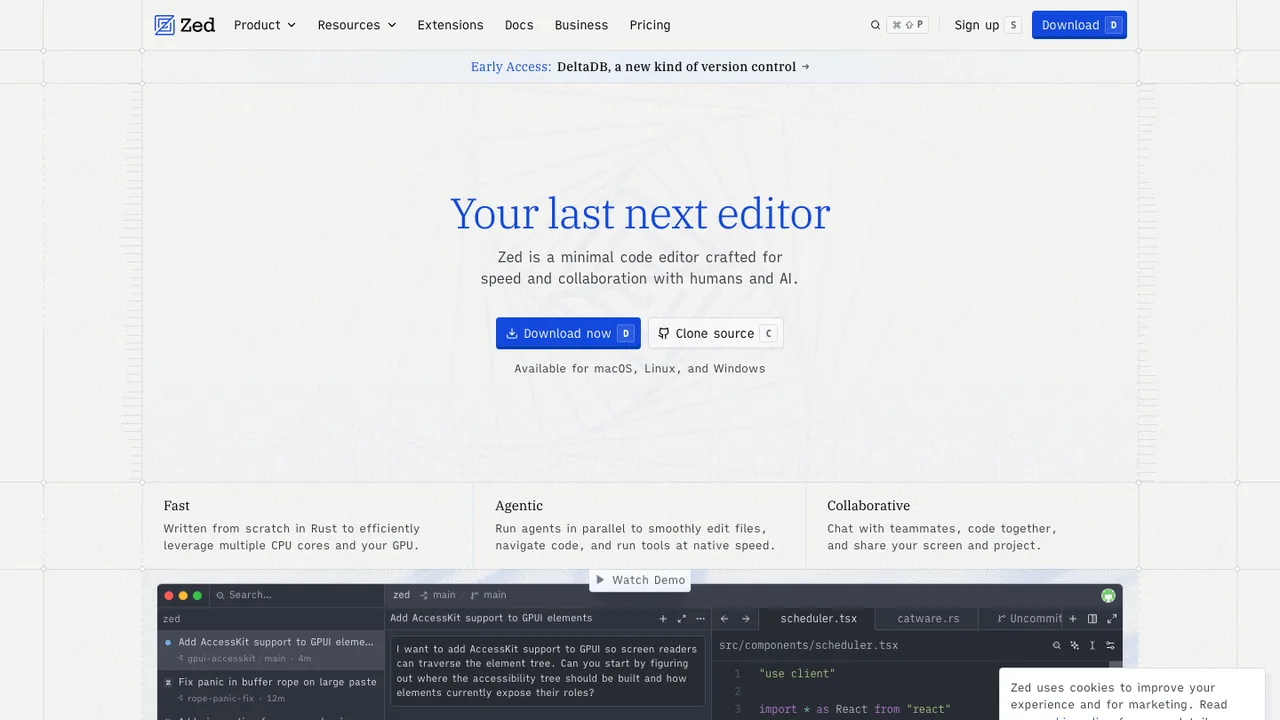Open the second main branch indicator
1280x720 pixels.
(489, 595)
